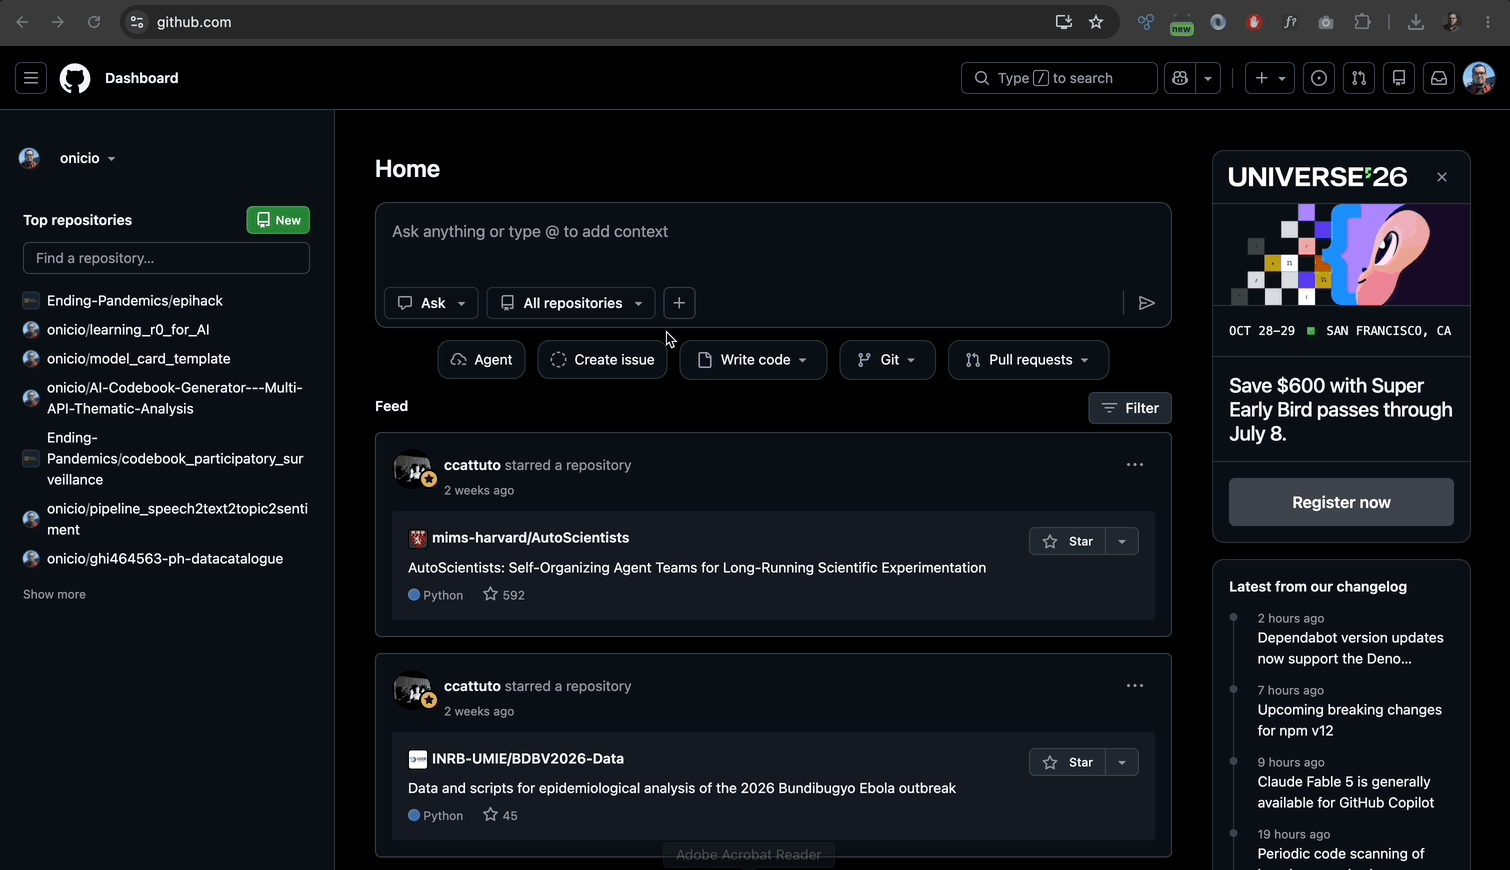Open Upcoming breaking changes for npm v12
1510x870 pixels.
1349,720
